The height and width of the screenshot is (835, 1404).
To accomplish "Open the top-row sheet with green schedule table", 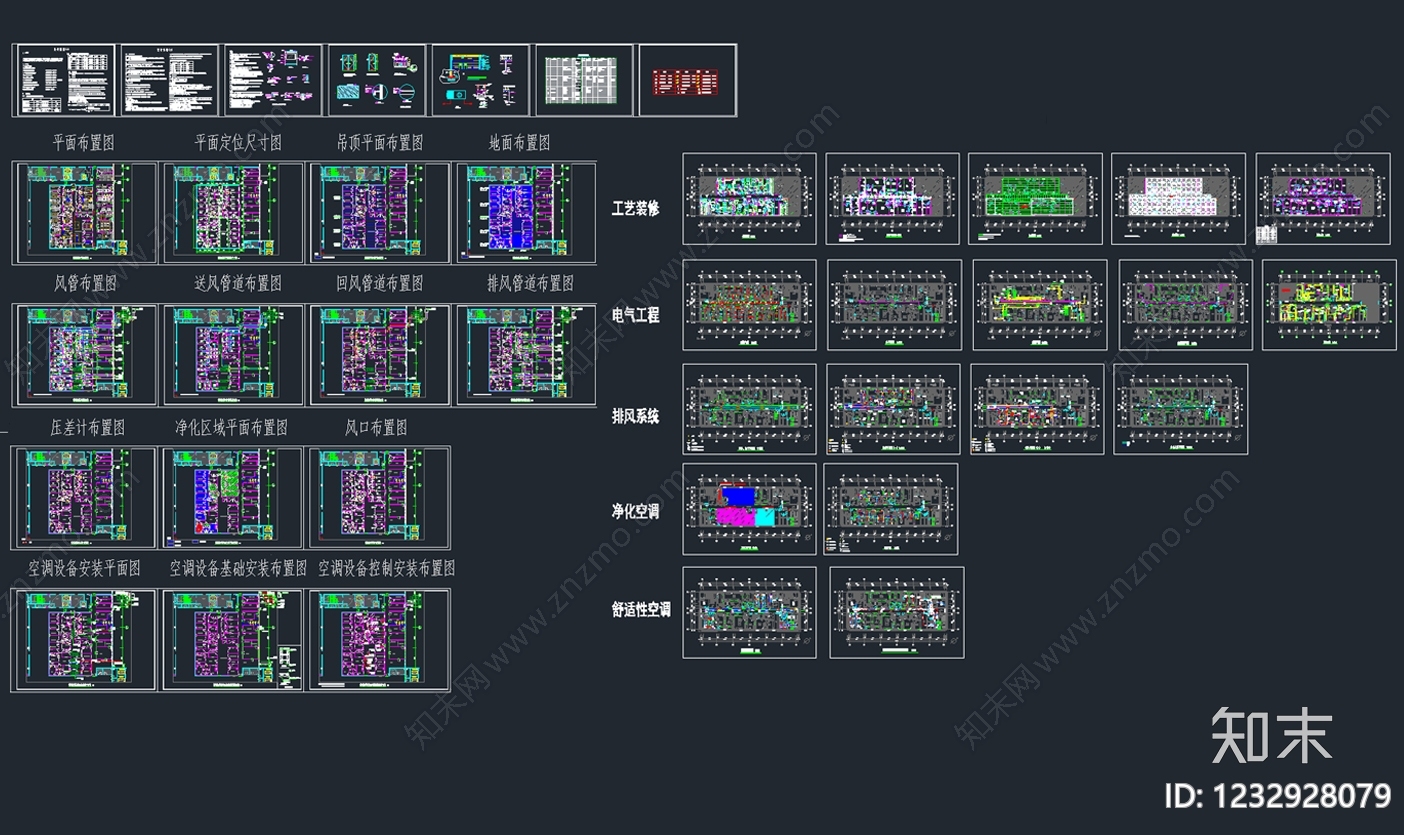I will [584, 80].
